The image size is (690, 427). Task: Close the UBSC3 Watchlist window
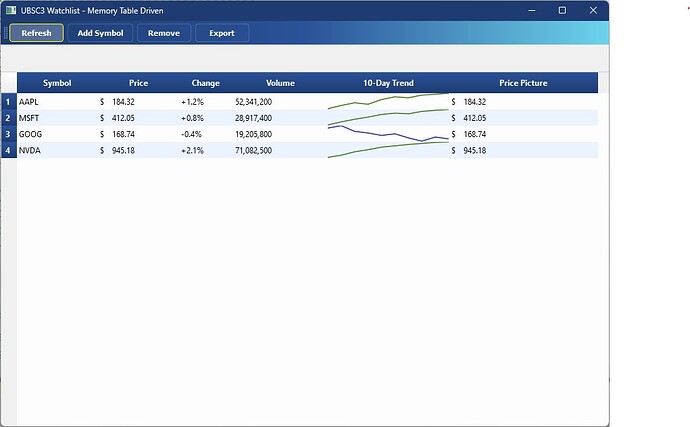click(x=593, y=10)
